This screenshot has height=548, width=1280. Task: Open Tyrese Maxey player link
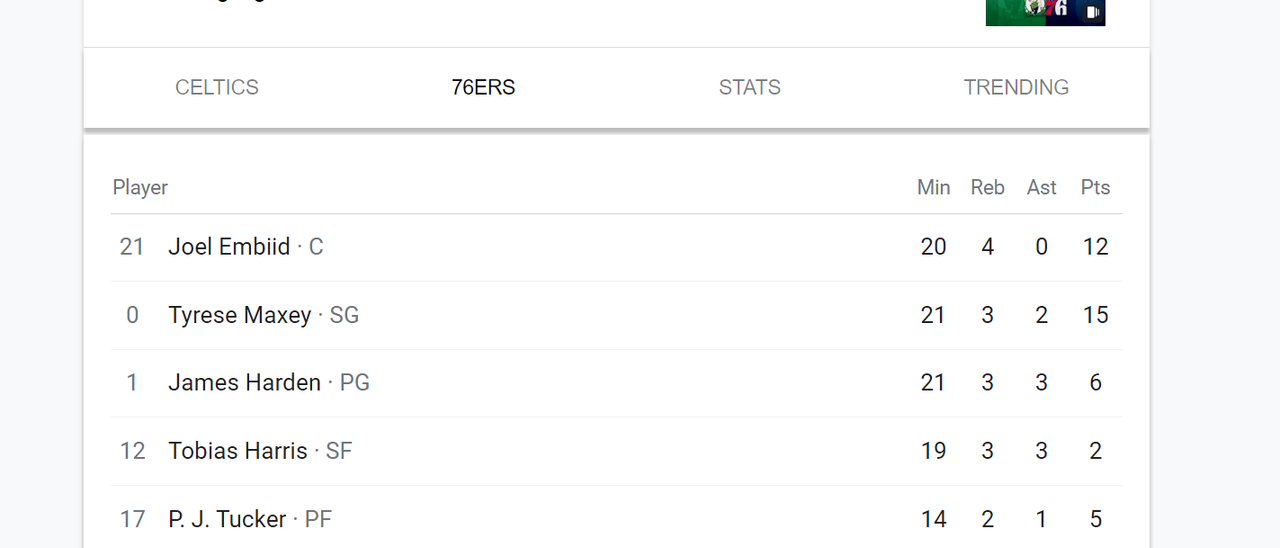[x=240, y=315]
